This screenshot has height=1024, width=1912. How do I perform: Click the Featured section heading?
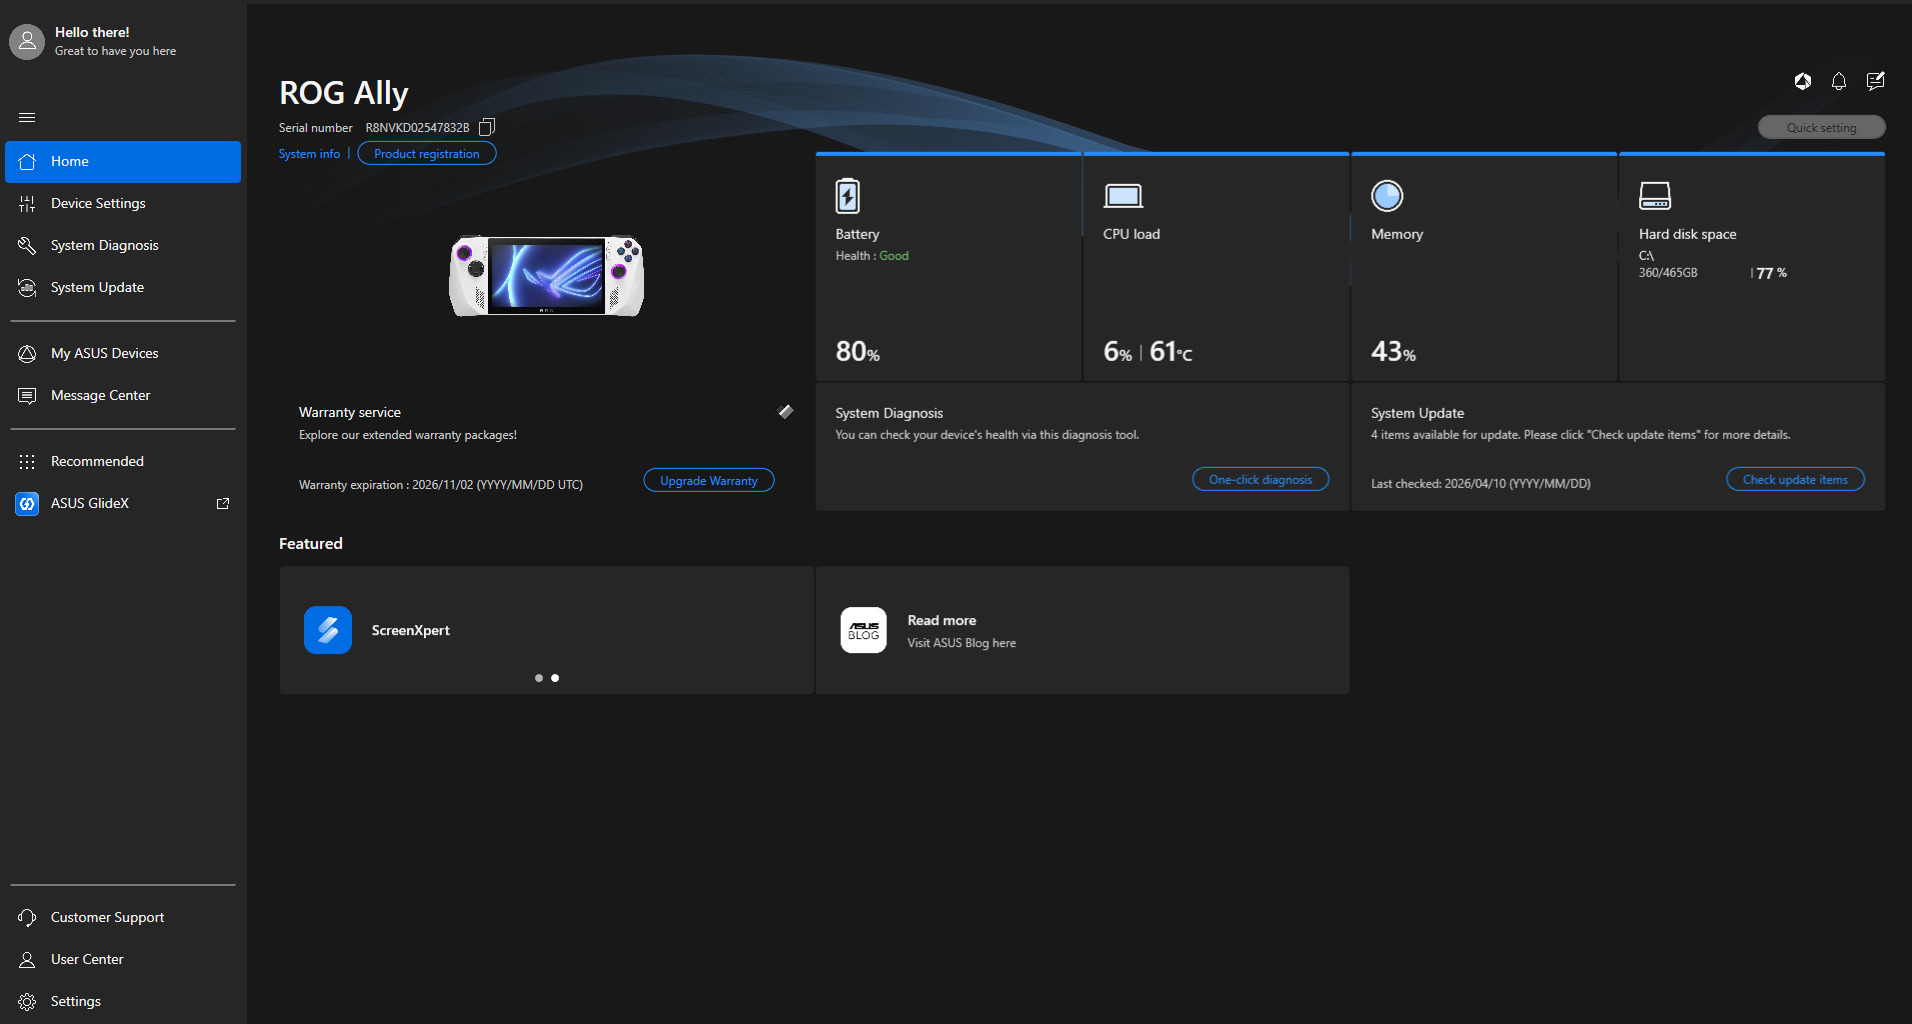point(311,544)
